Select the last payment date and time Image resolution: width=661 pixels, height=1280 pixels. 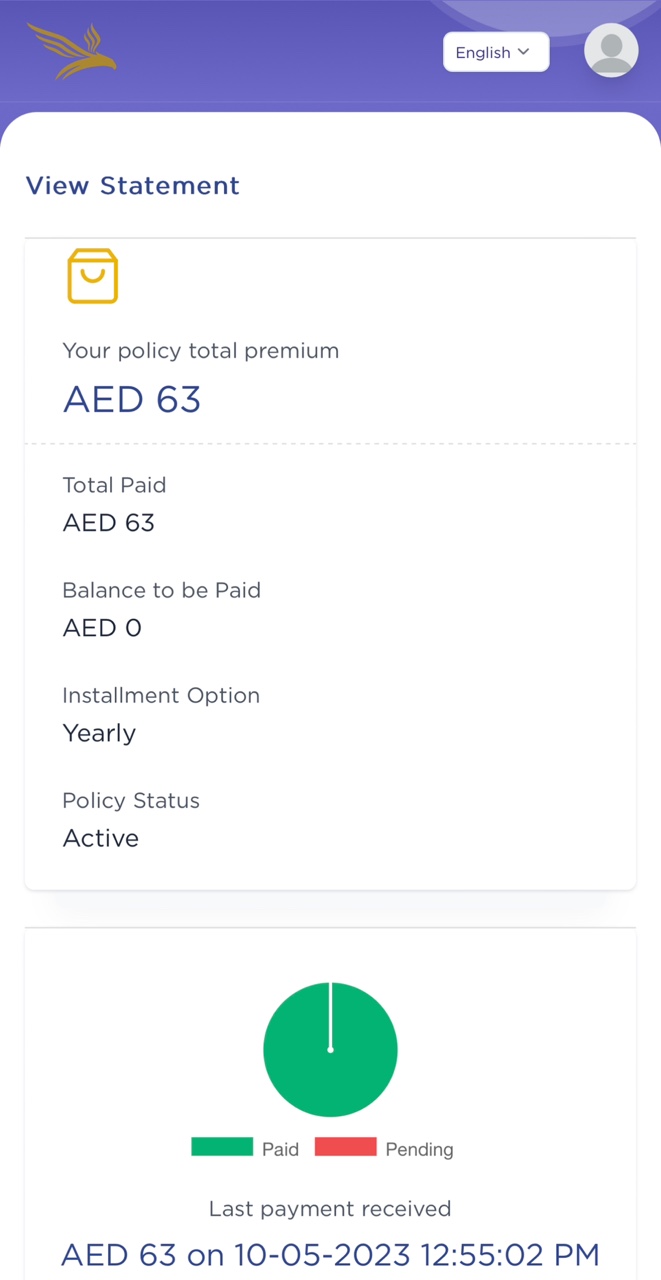click(x=417, y=1254)
